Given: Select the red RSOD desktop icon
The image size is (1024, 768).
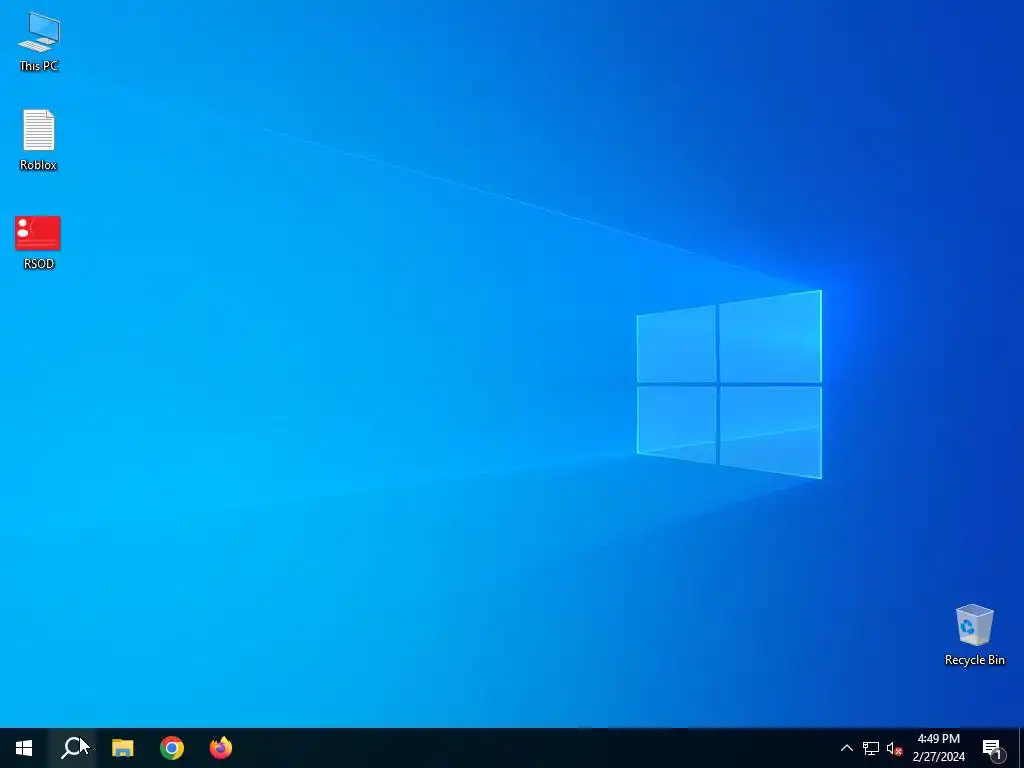Looking at the screenshot, I should point(39,242).
